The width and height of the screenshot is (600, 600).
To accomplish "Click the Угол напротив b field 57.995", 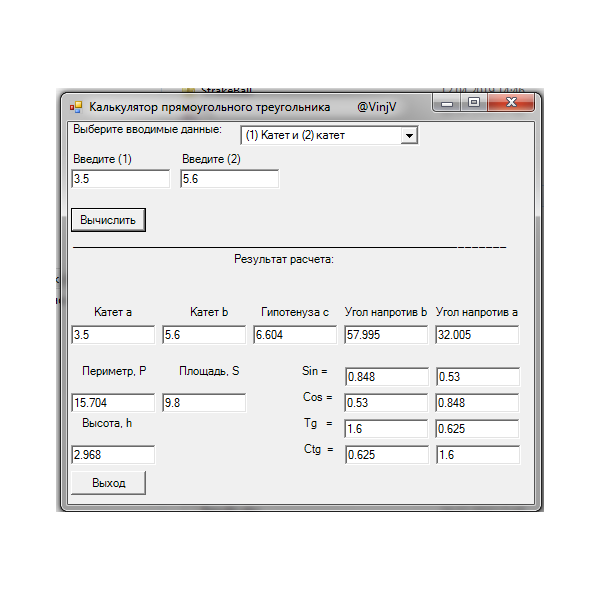I will 386,335.
